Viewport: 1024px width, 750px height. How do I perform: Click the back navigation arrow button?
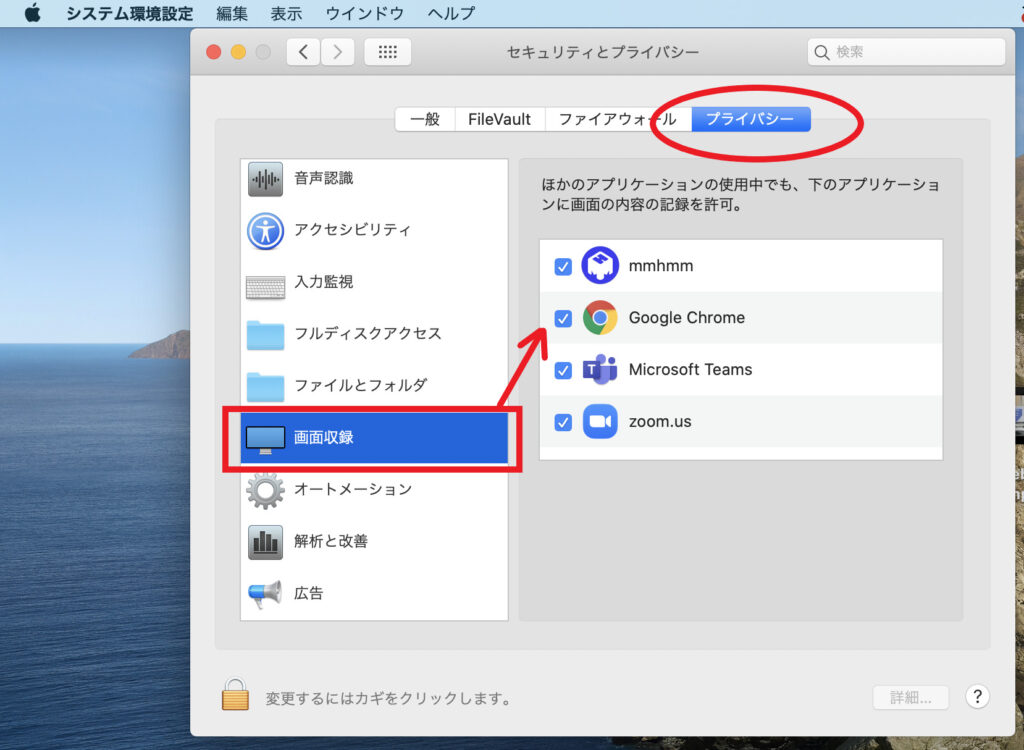pos(304,52)
